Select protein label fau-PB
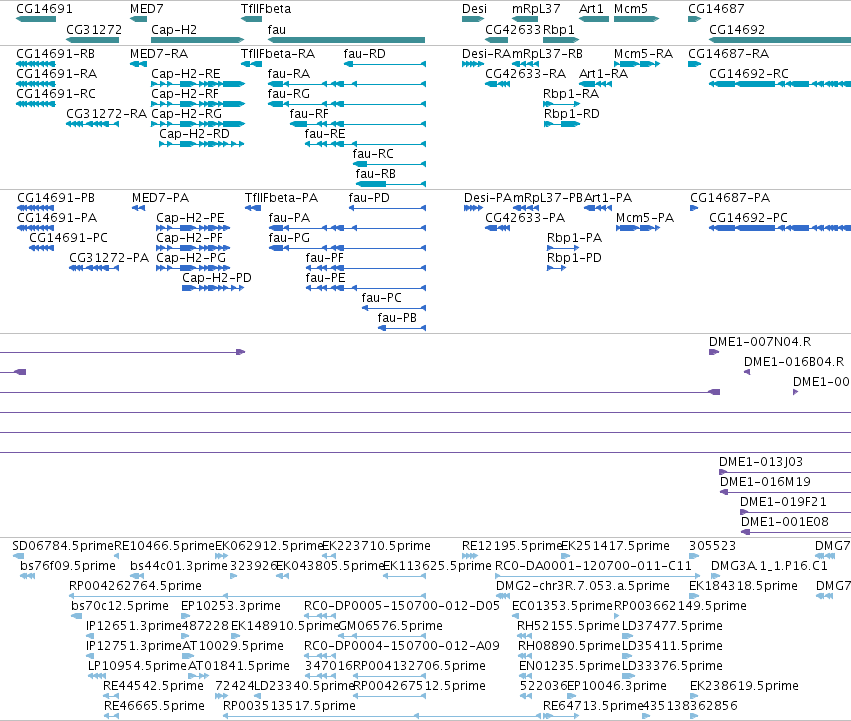 397,318
